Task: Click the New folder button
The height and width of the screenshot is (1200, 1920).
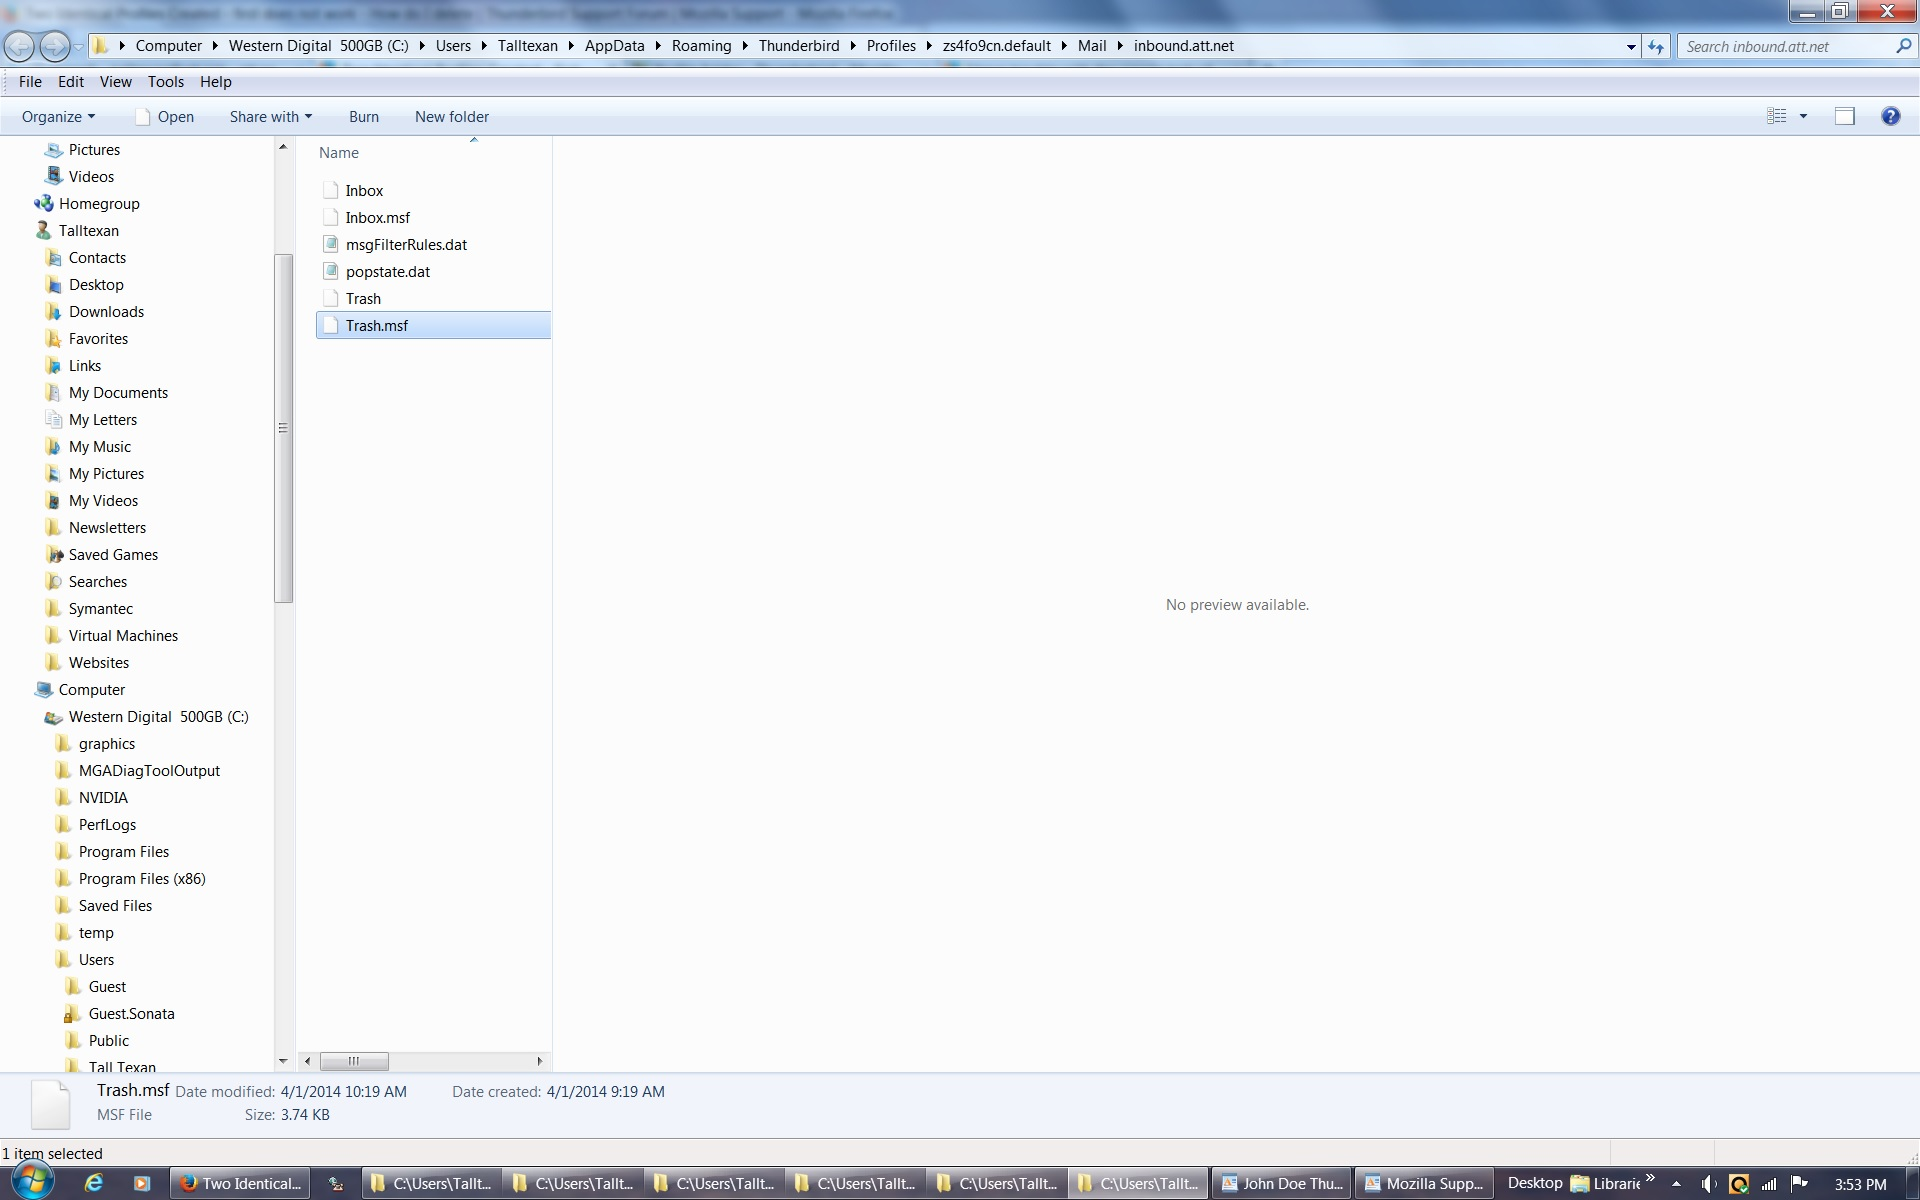Action: 452,116
